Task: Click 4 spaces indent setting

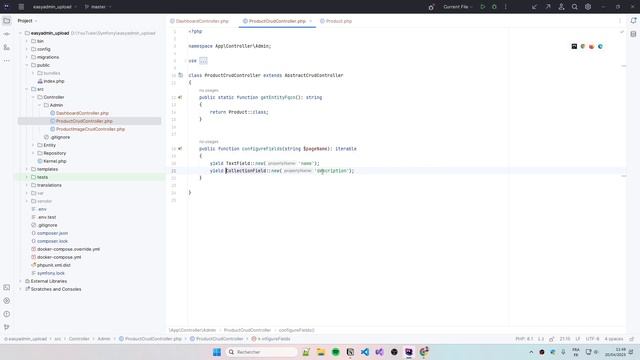Action: 613,339
